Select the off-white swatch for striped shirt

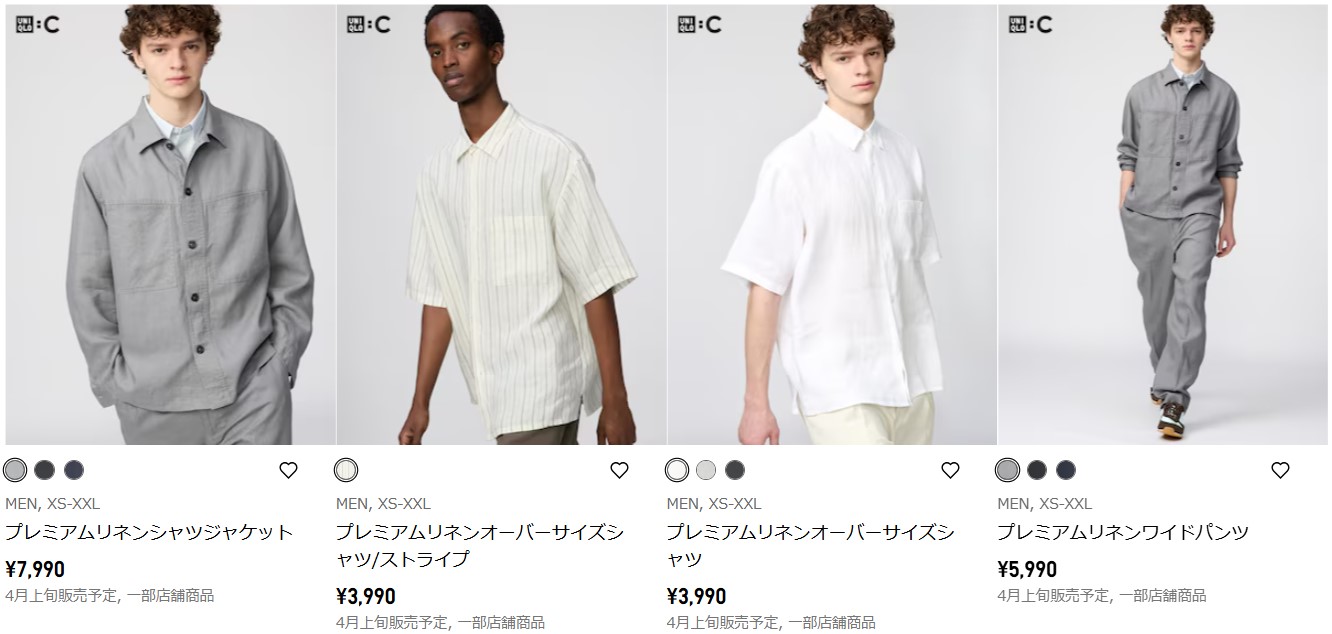(x=346, y=470)
